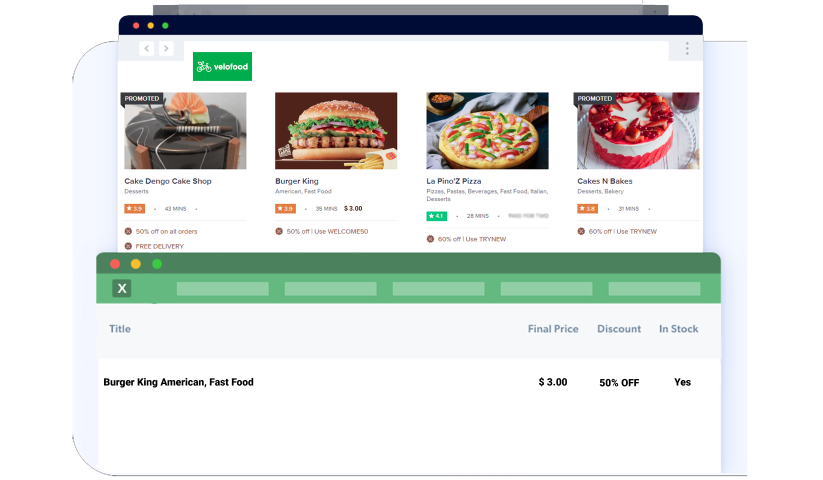Image resolution: width=823 pixels, height=480 pixels.
Task: Open the Cake Dengo Cake Shop image
Action: pos(185,131)
